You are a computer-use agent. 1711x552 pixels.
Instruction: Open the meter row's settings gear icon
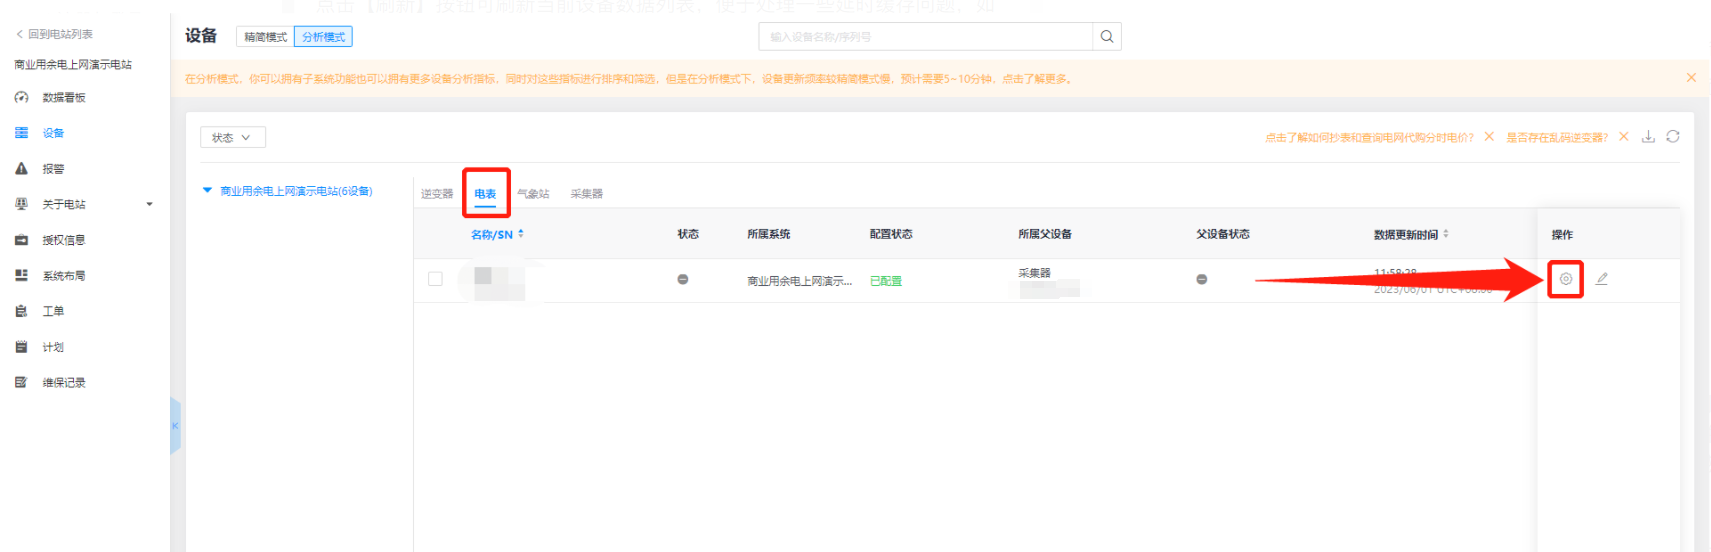1565,279
